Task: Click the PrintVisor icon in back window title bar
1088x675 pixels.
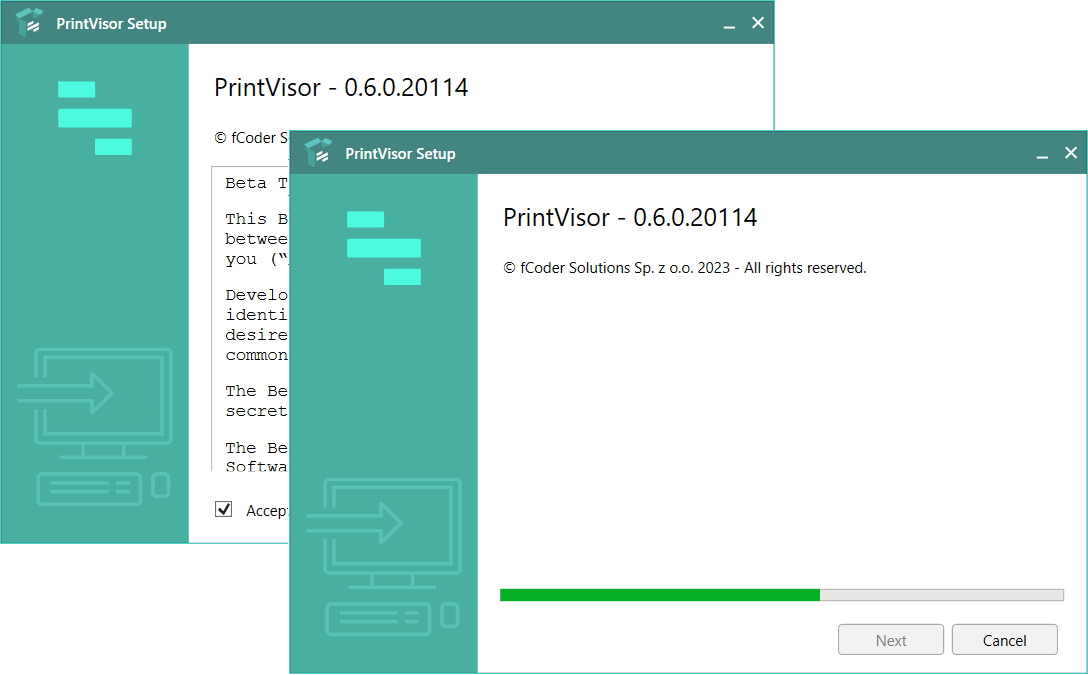Action: [x=30, y=23]
